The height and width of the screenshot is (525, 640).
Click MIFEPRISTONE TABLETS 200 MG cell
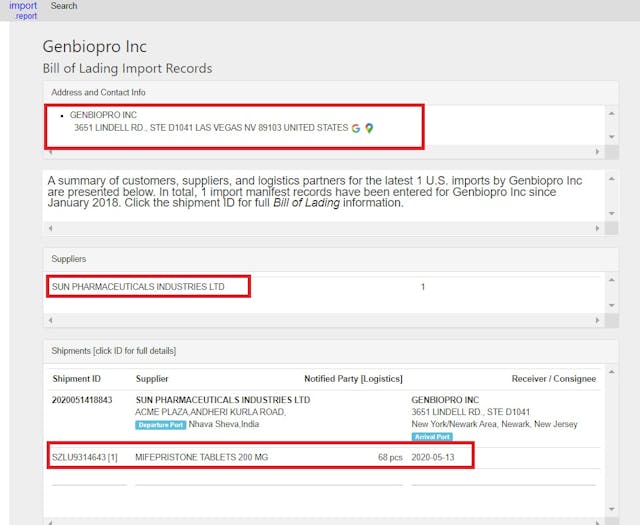coord(202,457)
